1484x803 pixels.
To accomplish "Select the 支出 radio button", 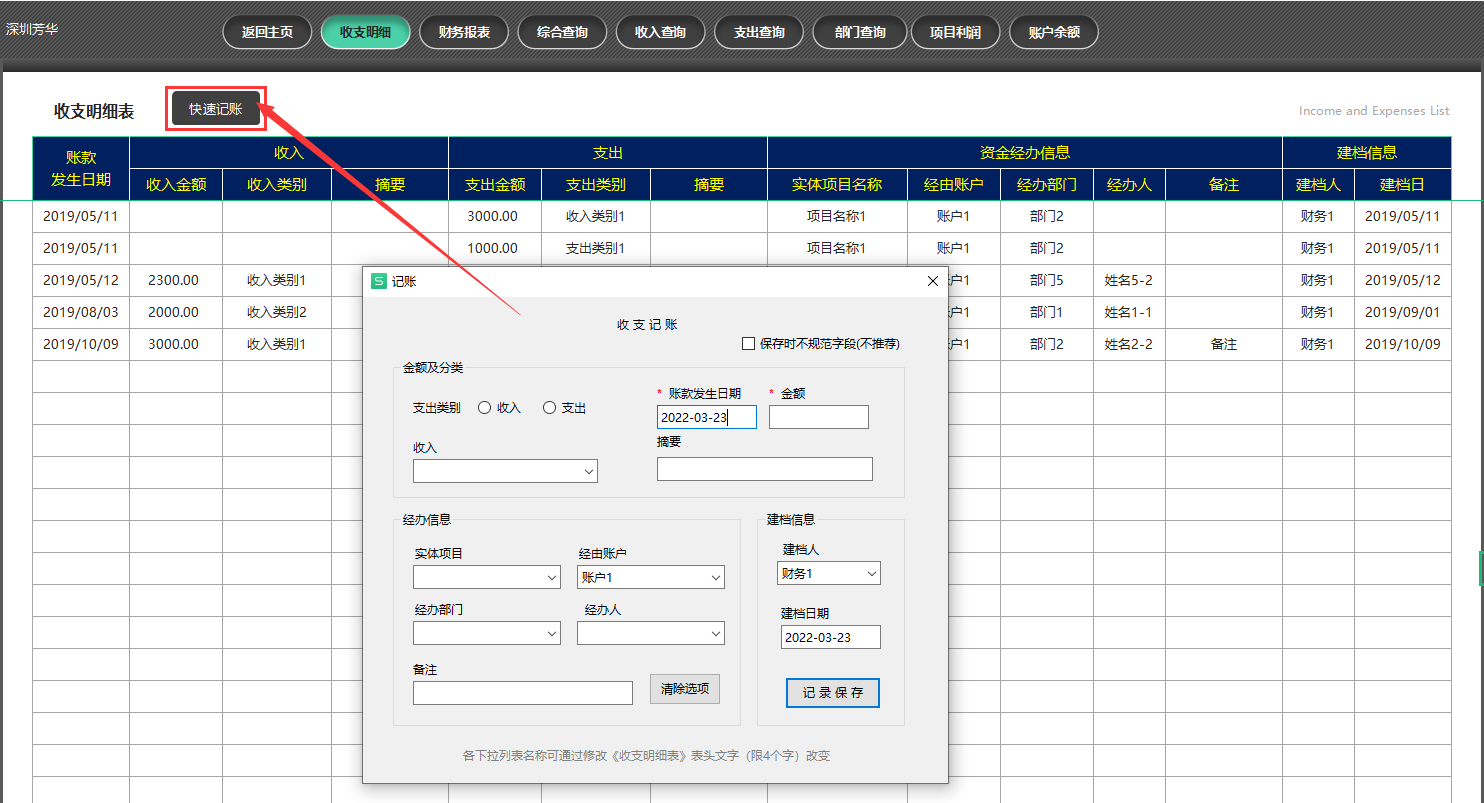I will 550,407.
